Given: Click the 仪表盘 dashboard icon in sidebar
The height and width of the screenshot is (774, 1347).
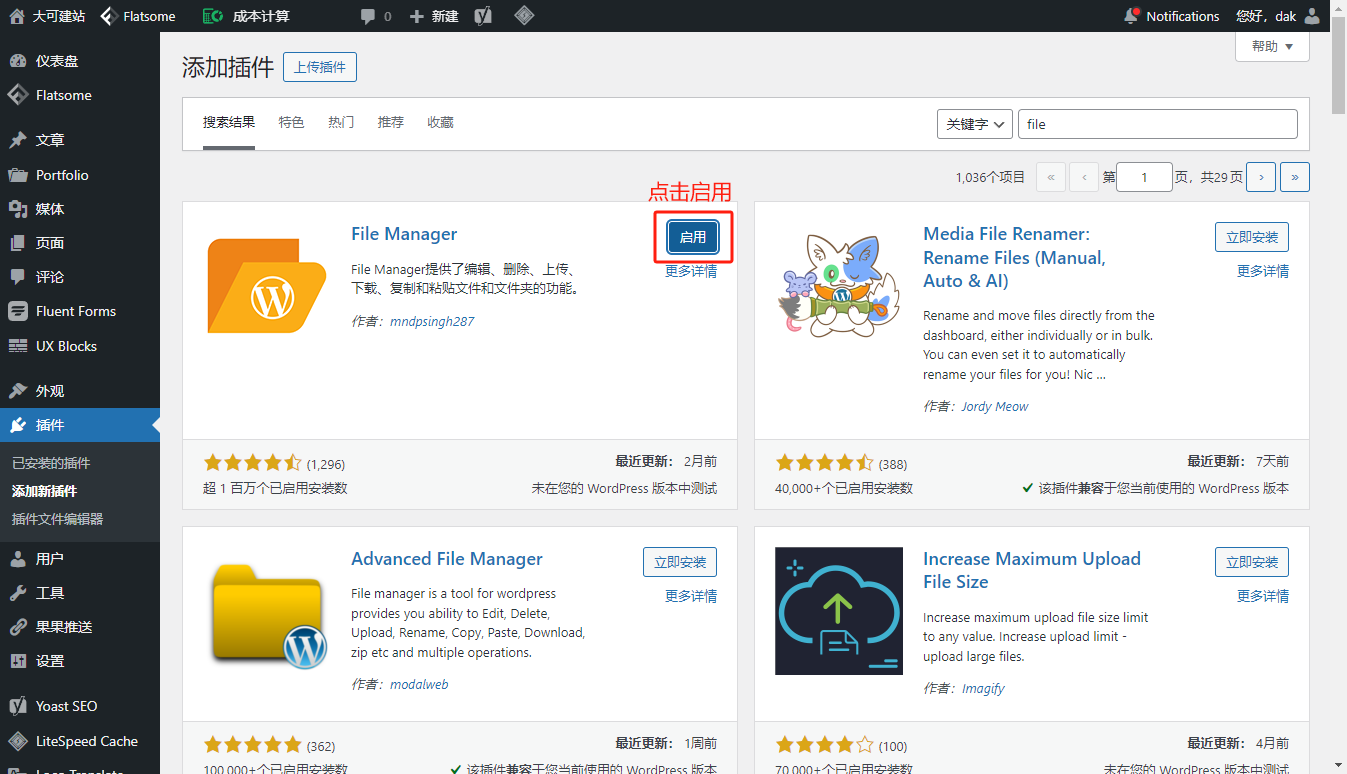Looking at the screenshot, I should click(x=18, y=61).
